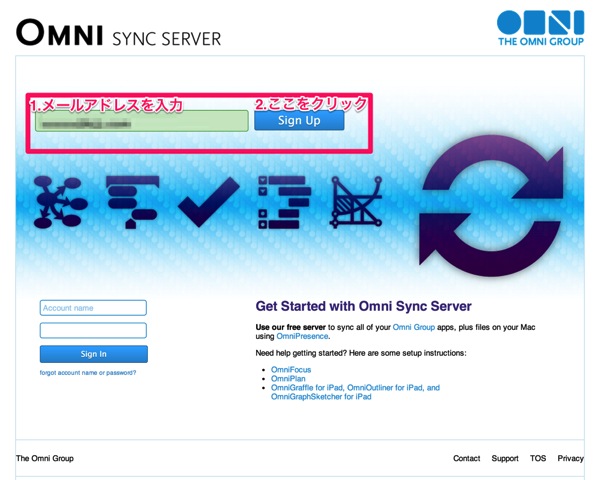
Task: Open forgot account name or password link
Action: [88, 372]
